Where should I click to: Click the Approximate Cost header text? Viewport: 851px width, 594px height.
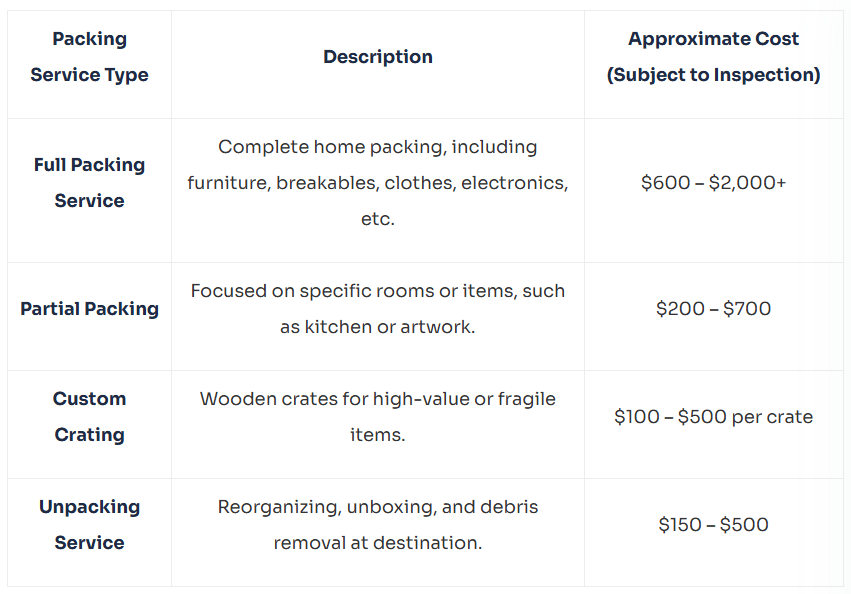click(713, 39)
